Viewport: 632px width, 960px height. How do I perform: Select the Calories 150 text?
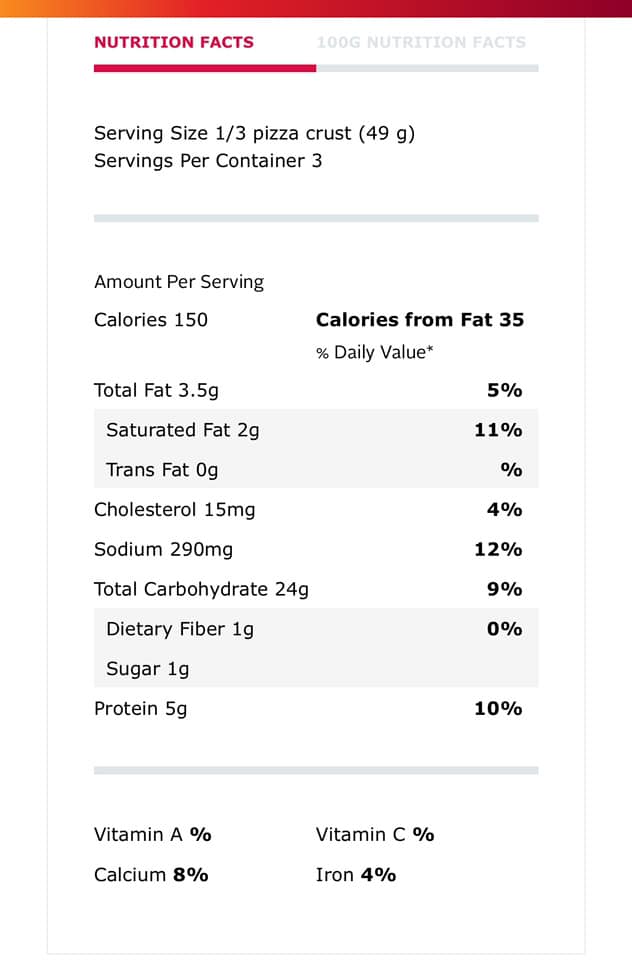pyautogui.click(x=151, y=320)
